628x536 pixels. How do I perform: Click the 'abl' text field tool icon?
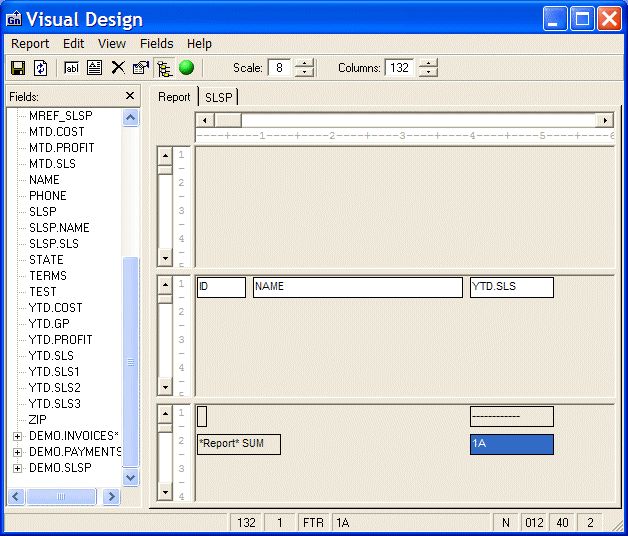72,68
